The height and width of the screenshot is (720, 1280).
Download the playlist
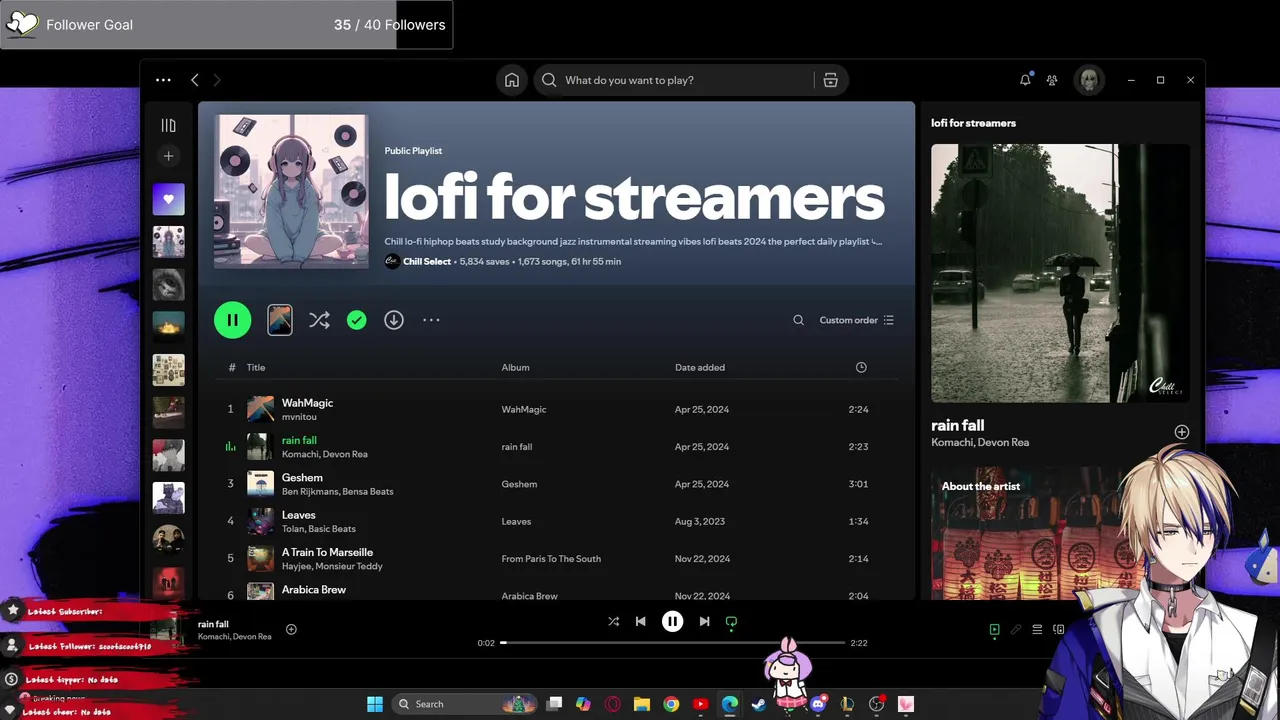(394, 320)
